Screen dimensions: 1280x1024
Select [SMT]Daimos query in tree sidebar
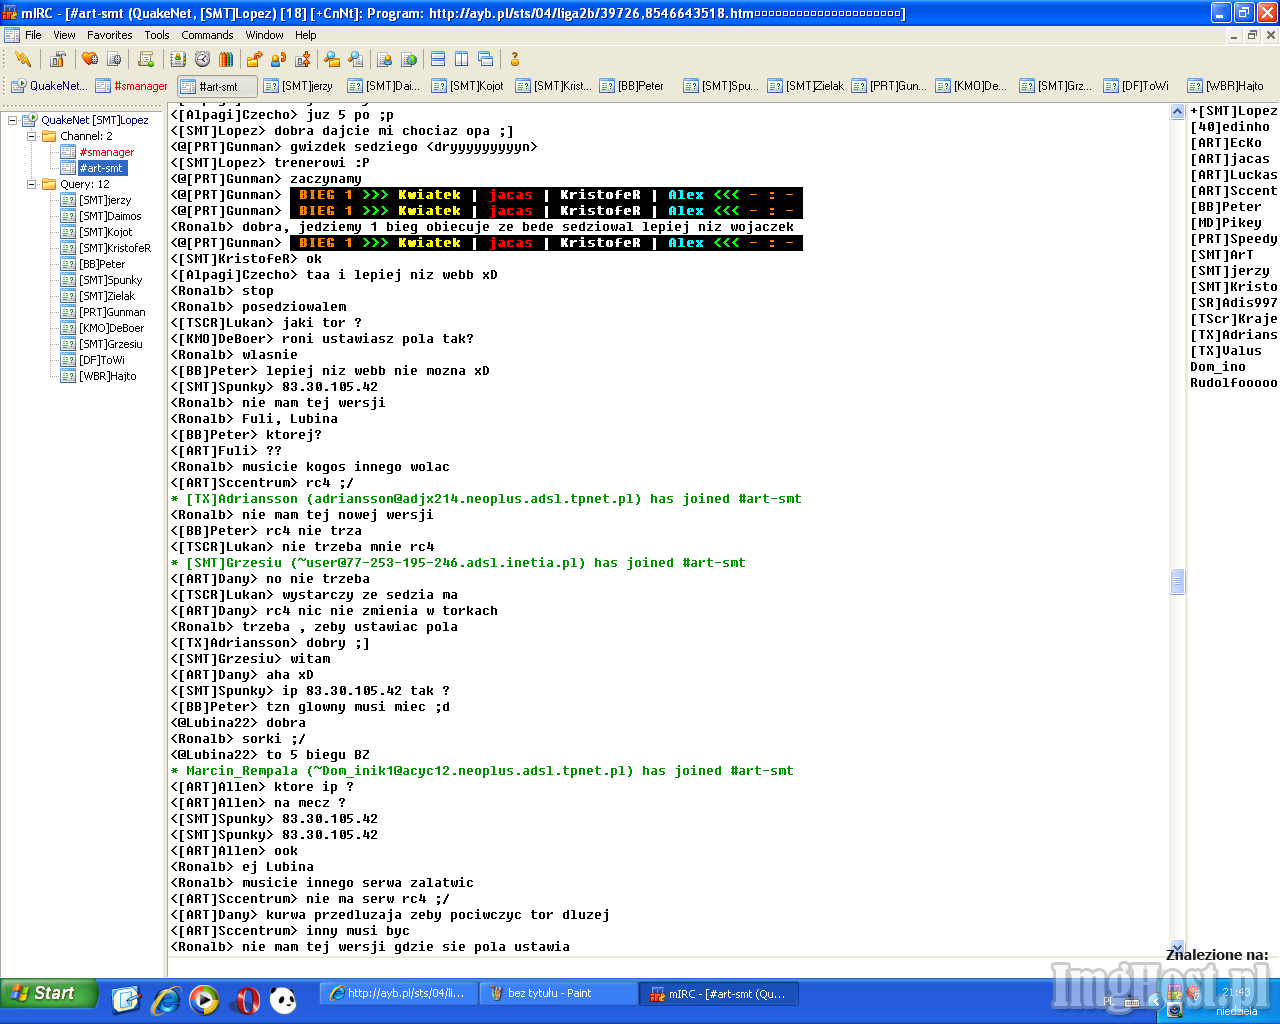click(110, 216)
